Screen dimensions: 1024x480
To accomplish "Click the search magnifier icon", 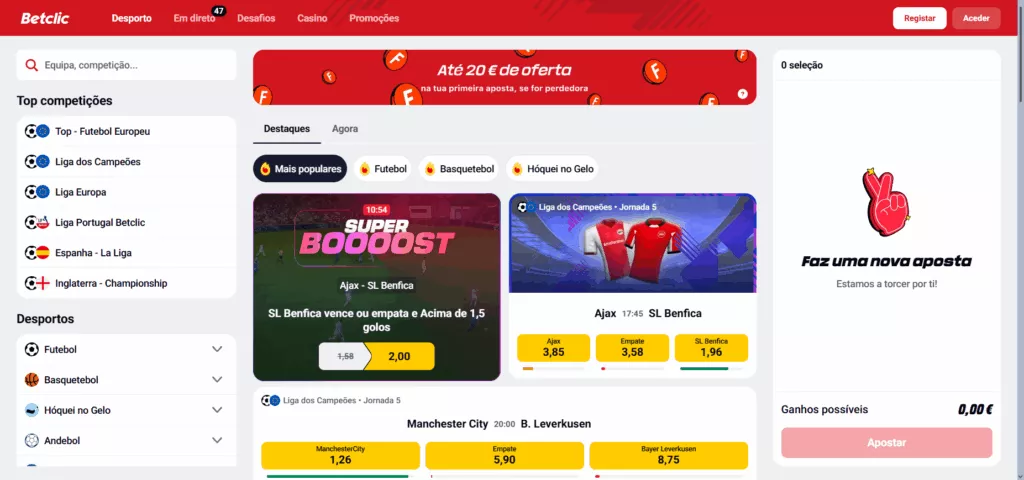I will [31, 65].
